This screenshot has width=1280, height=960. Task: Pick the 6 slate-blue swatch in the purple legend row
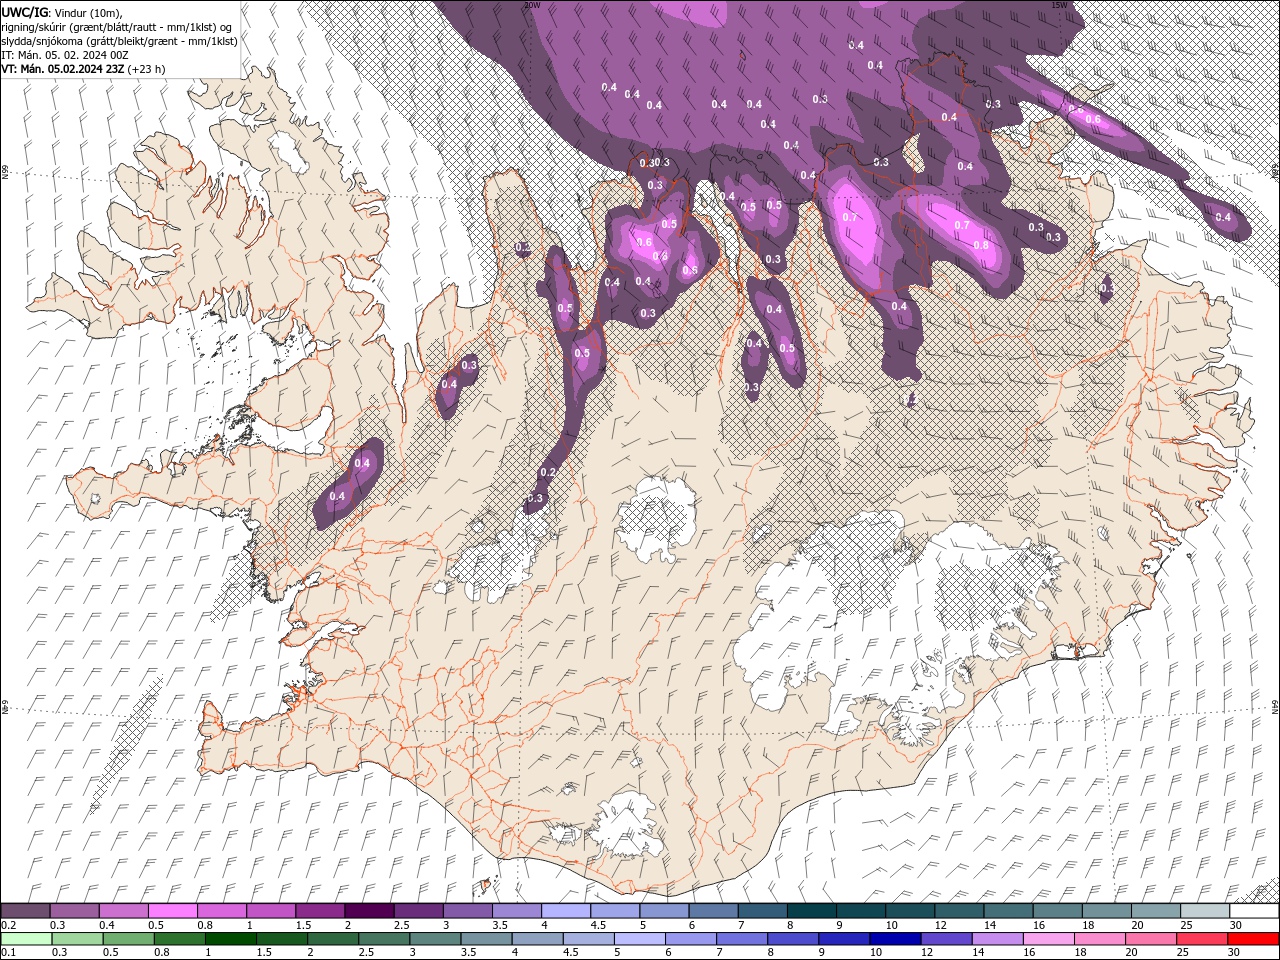pyautogui.click(x=714, y=911)
